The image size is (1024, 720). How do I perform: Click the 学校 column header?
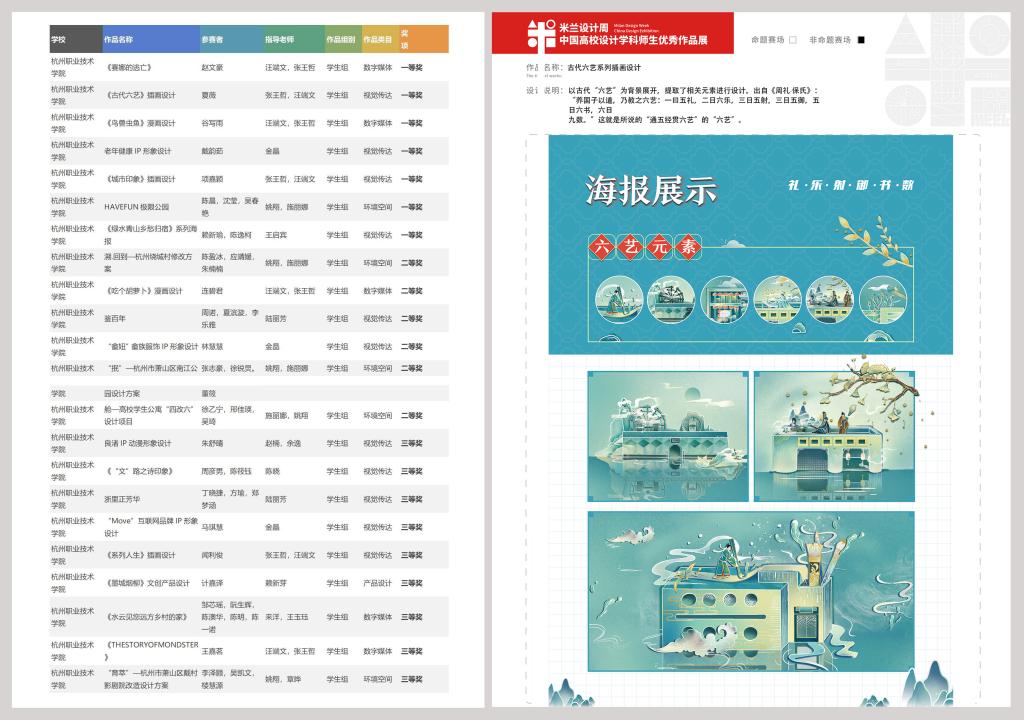(x=58, y=39)
